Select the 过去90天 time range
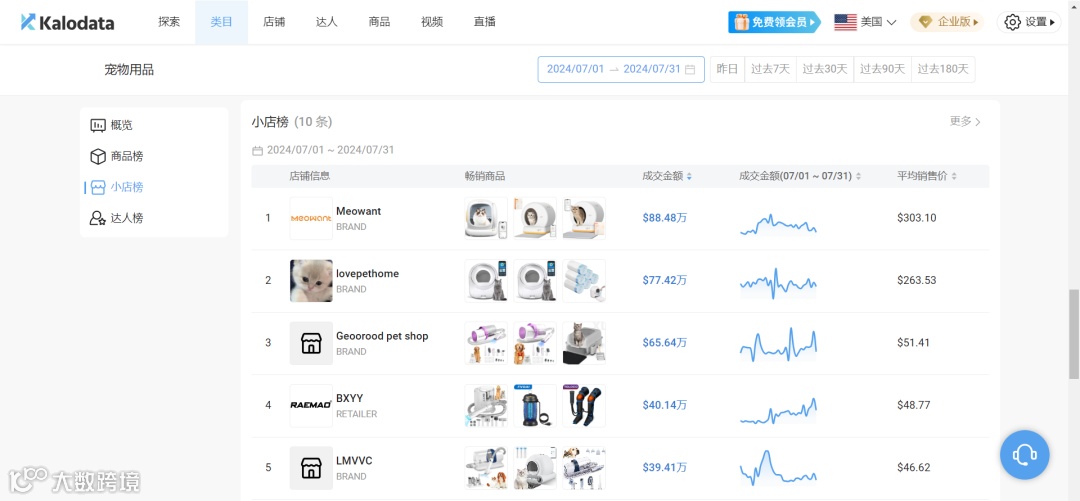Image resolution: width=1080 pixels, height=501 pixels. [x=882, y=70]
